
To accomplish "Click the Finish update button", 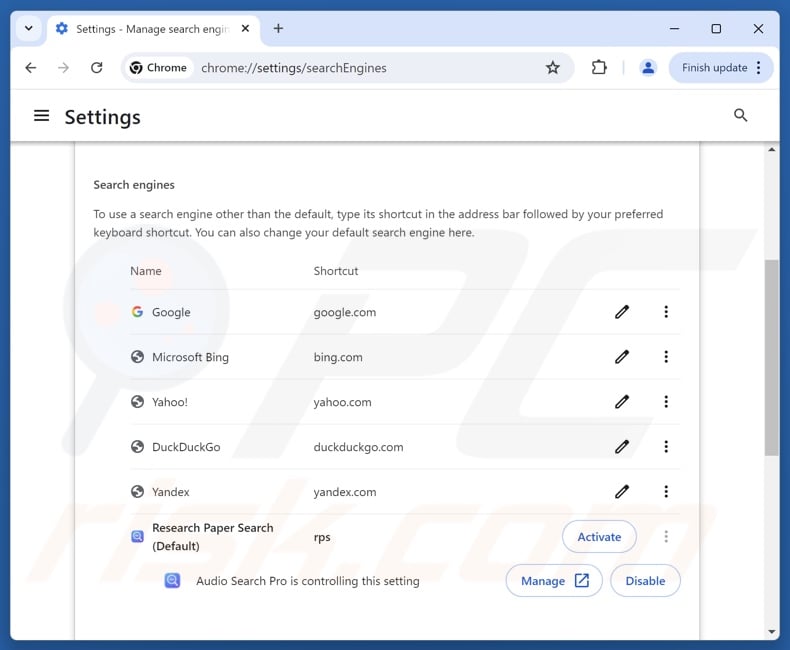I will (x=721, y=68).
